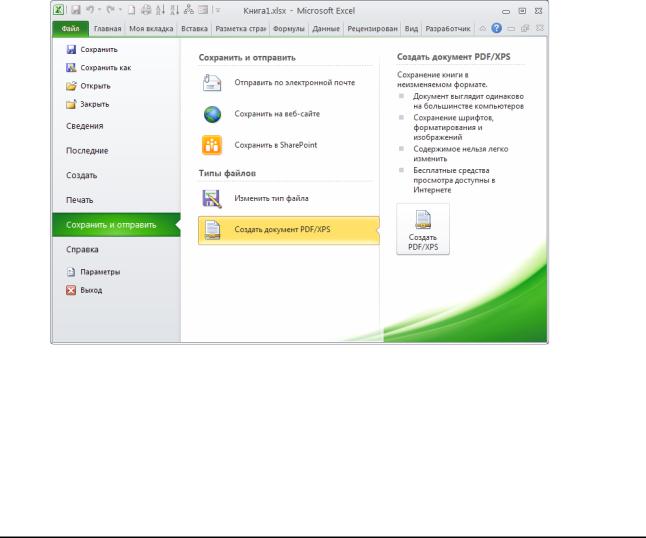Click the Sort descending icon in toolbar

coord(174,10)
